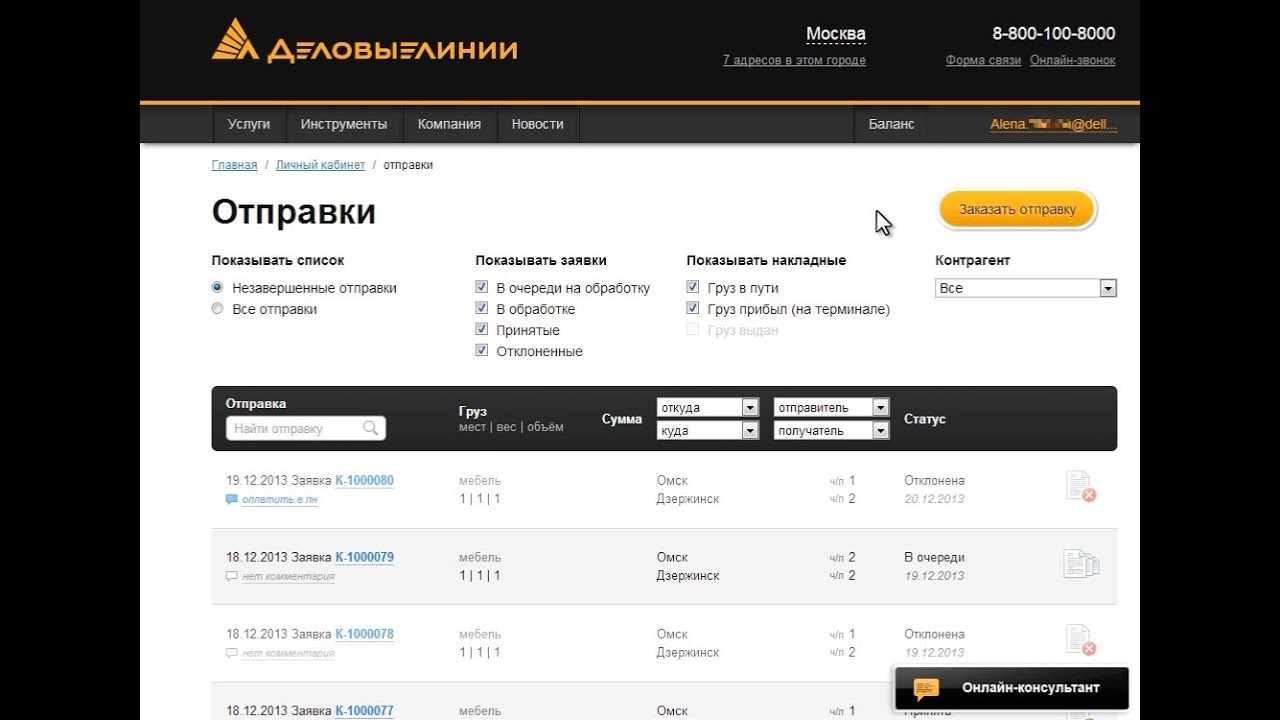Open the Онлайн-консультант chat widget
Screen dimensions: 1280x720
[x=1011, y=688]
